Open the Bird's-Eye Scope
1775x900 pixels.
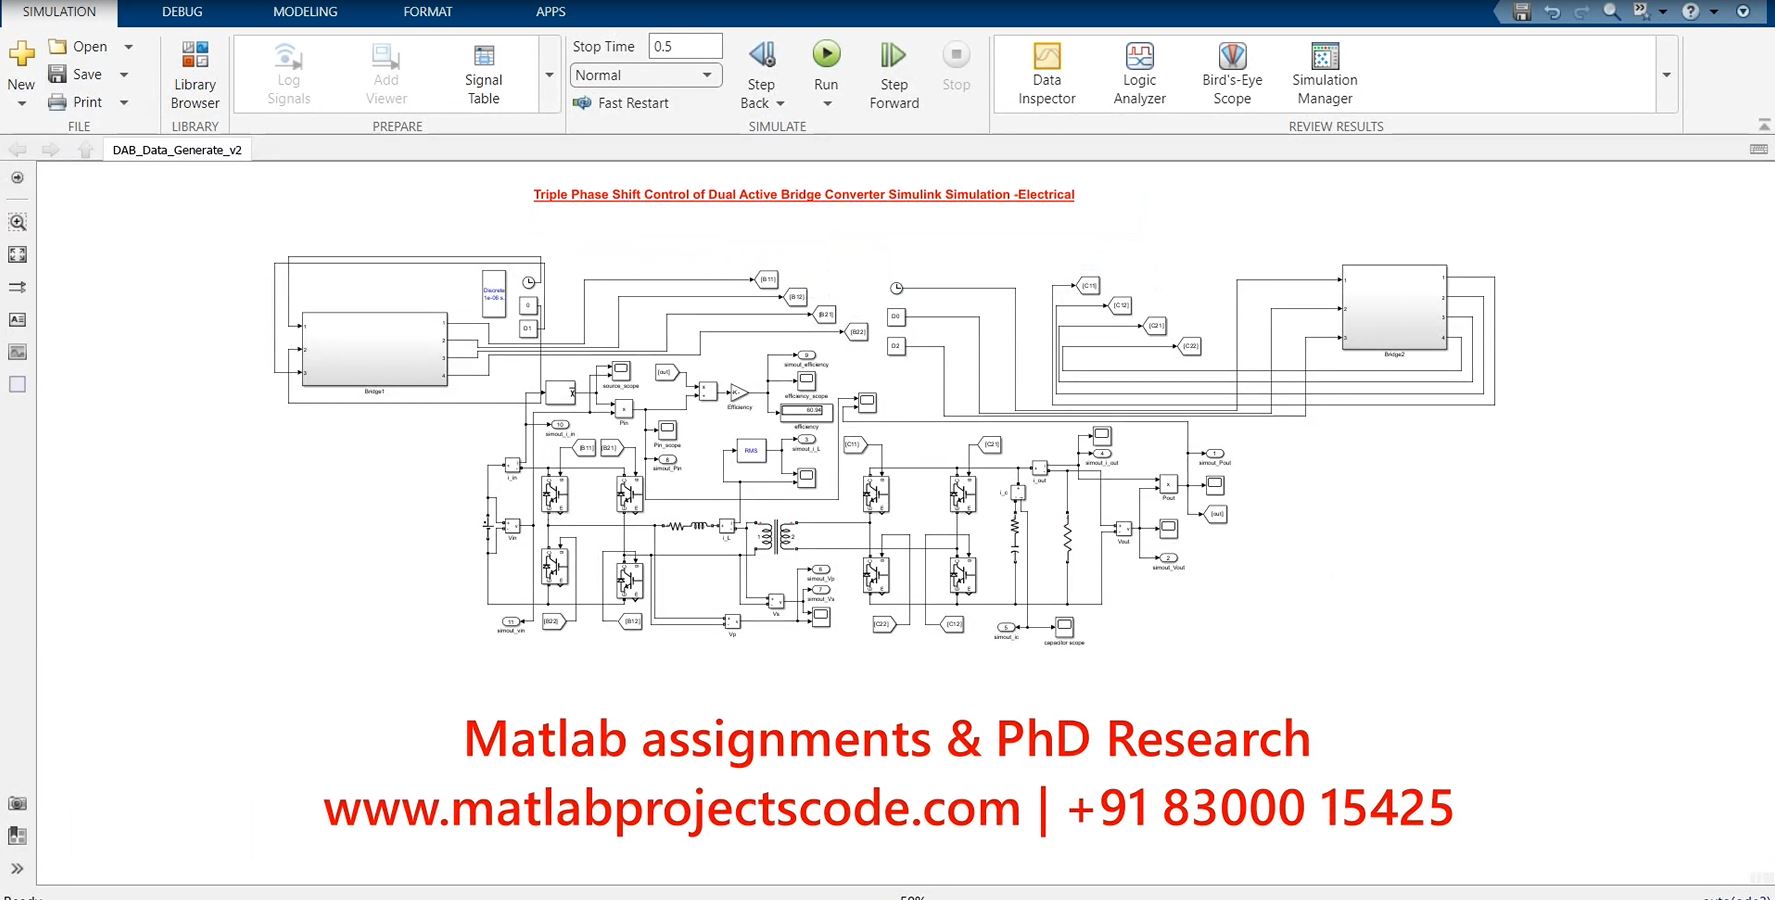pos(1232,75)
